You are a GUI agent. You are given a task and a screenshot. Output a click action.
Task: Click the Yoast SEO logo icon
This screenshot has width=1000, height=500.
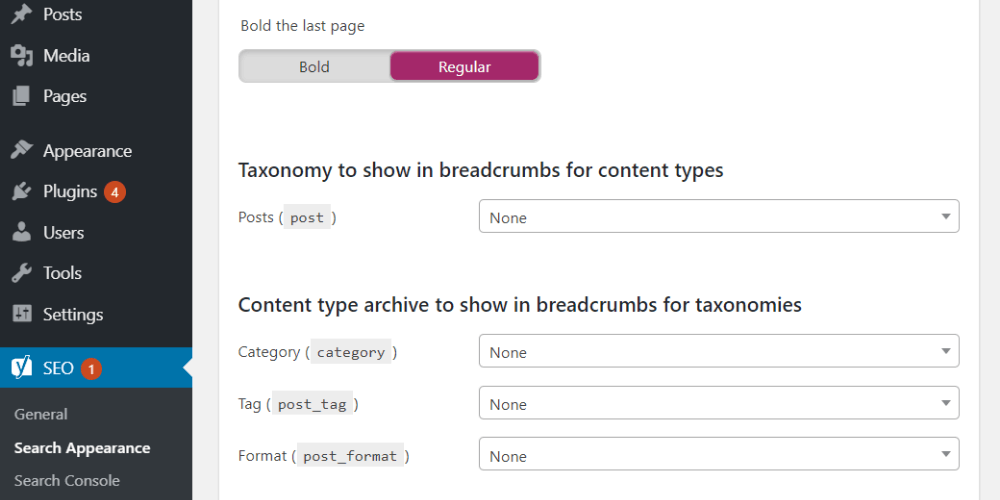(x=22, y=368)
